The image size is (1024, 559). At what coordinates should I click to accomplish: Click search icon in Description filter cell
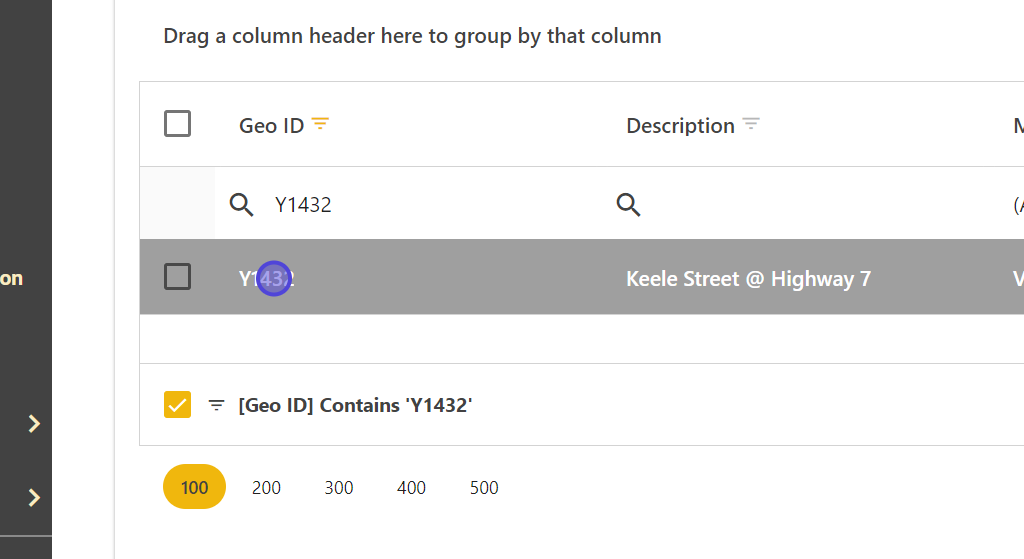point(628,205)
